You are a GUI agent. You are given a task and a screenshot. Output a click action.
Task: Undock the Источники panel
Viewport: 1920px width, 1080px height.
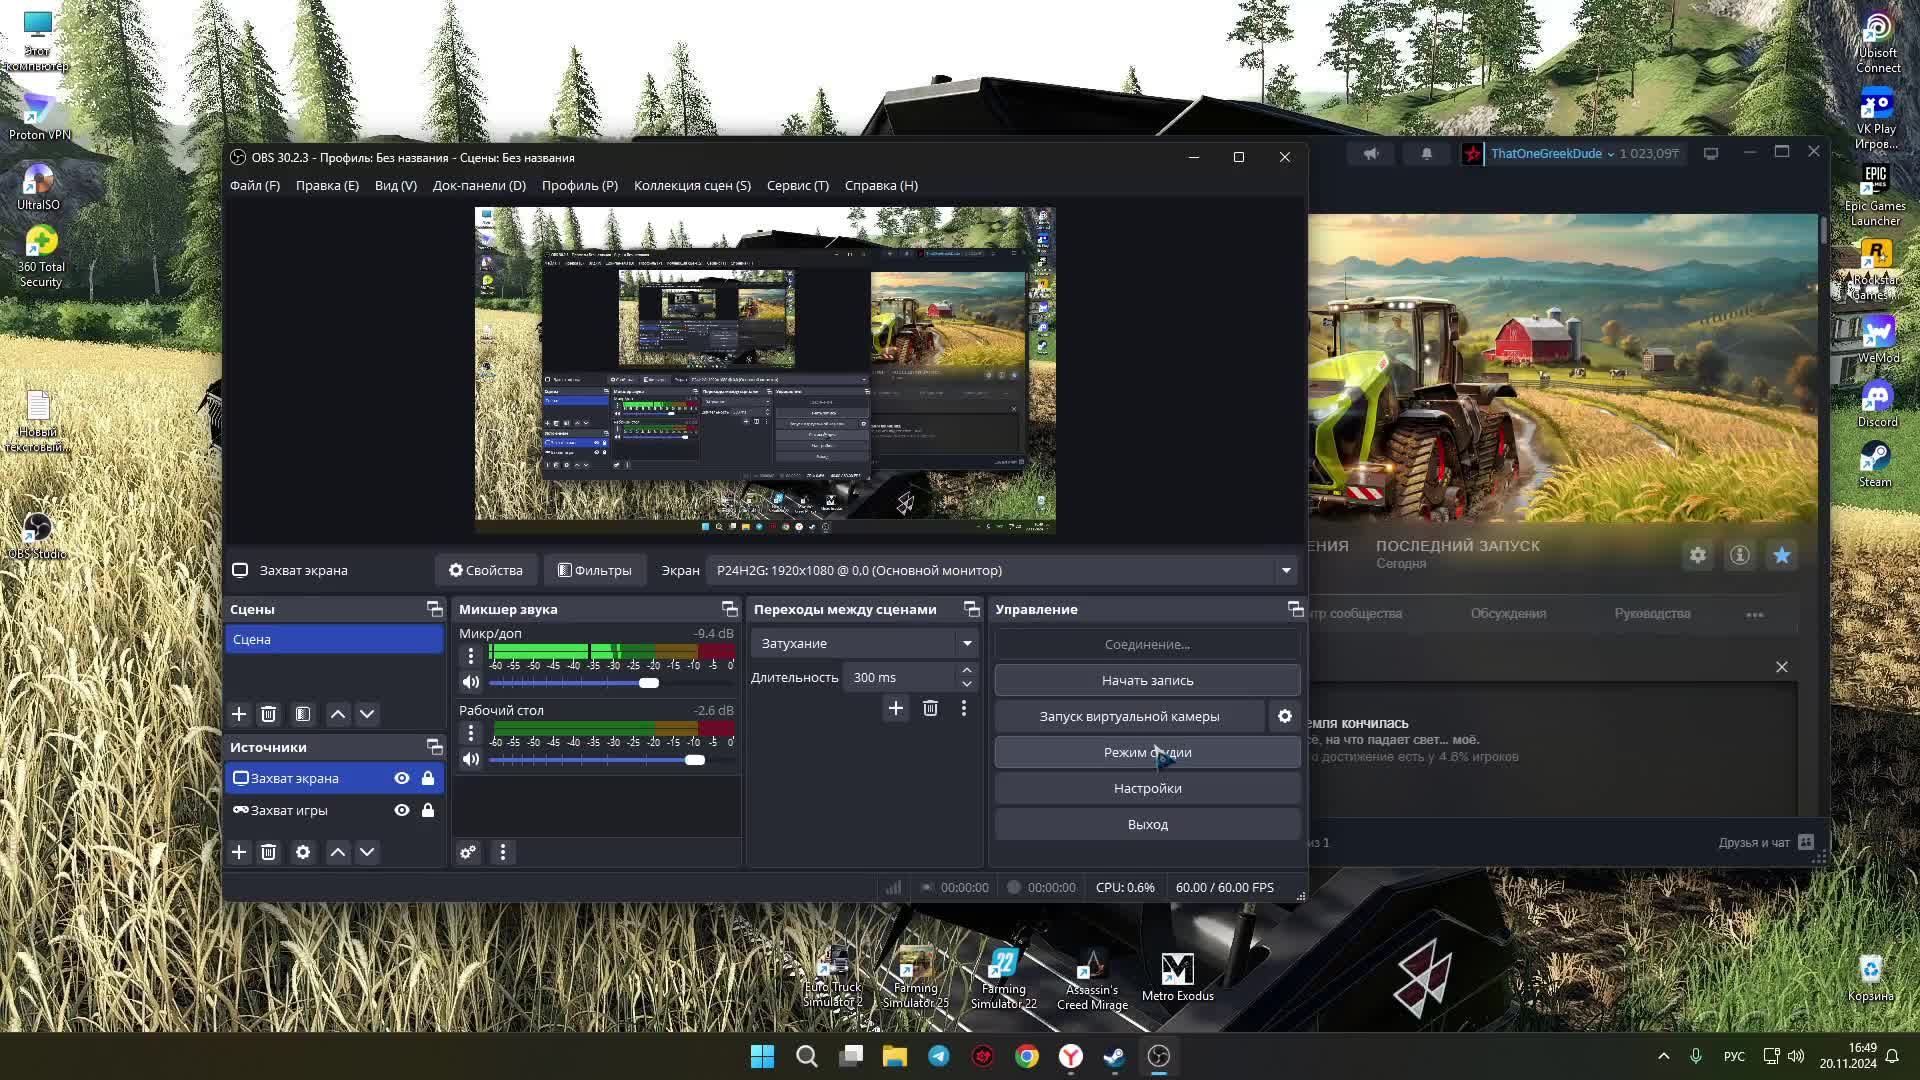[434, 747]
